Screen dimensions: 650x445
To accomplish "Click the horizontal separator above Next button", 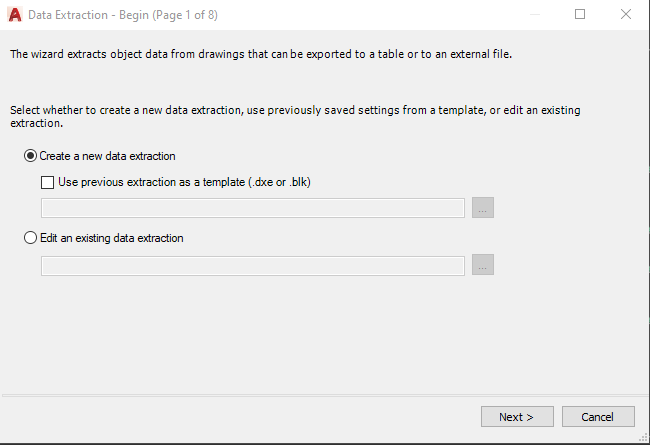I will click(x=324, y=395).
